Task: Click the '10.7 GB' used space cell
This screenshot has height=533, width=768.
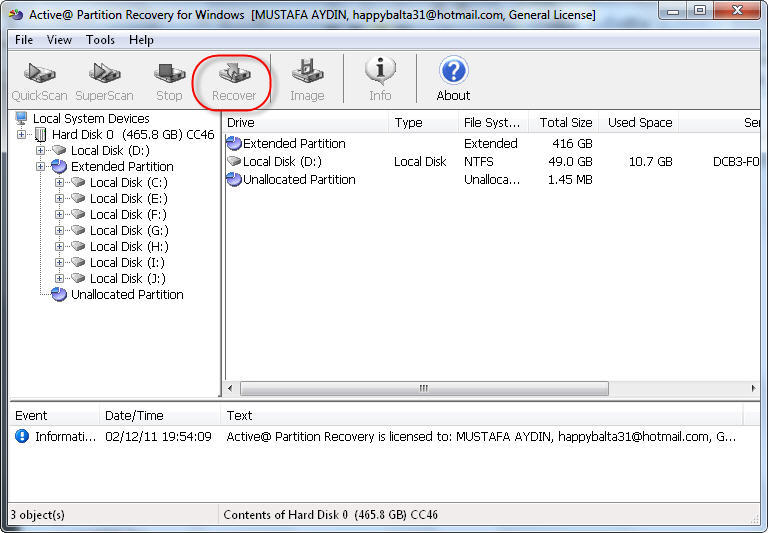Action: (x=650, y=162)
